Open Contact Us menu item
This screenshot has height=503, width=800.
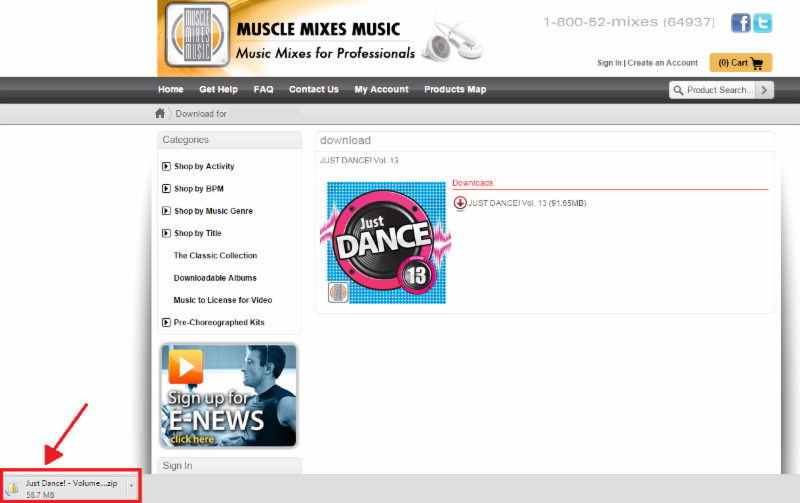pyautogui.click(x=314, y=89)
